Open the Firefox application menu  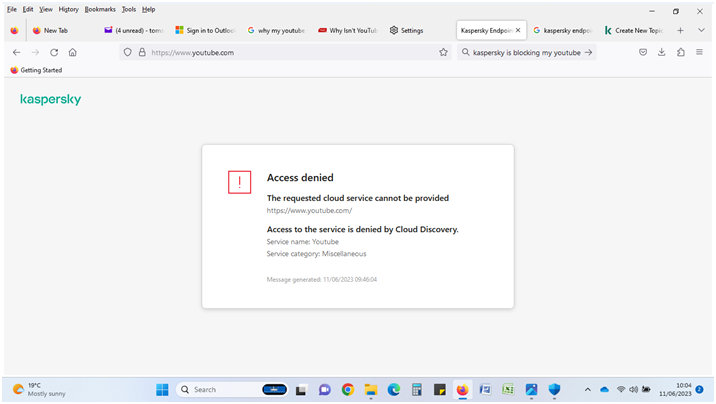click(699, 52)
